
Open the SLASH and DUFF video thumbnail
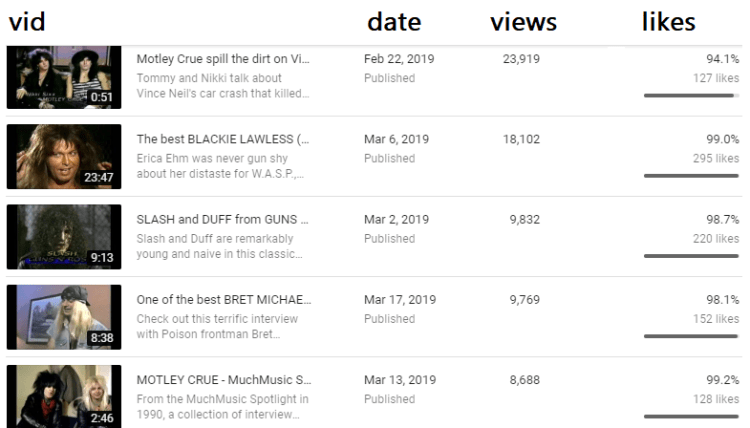click(64, 236)
